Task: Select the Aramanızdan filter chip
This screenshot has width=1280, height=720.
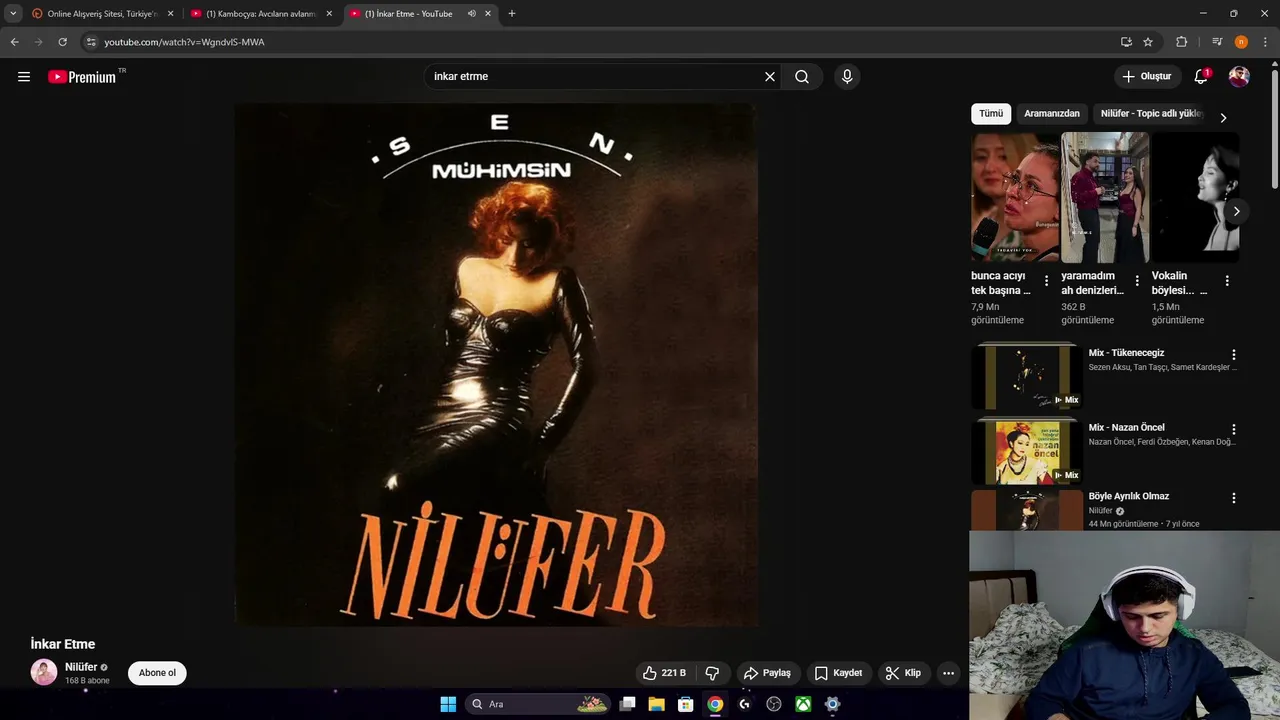Action: click(x=1052, y=114)
